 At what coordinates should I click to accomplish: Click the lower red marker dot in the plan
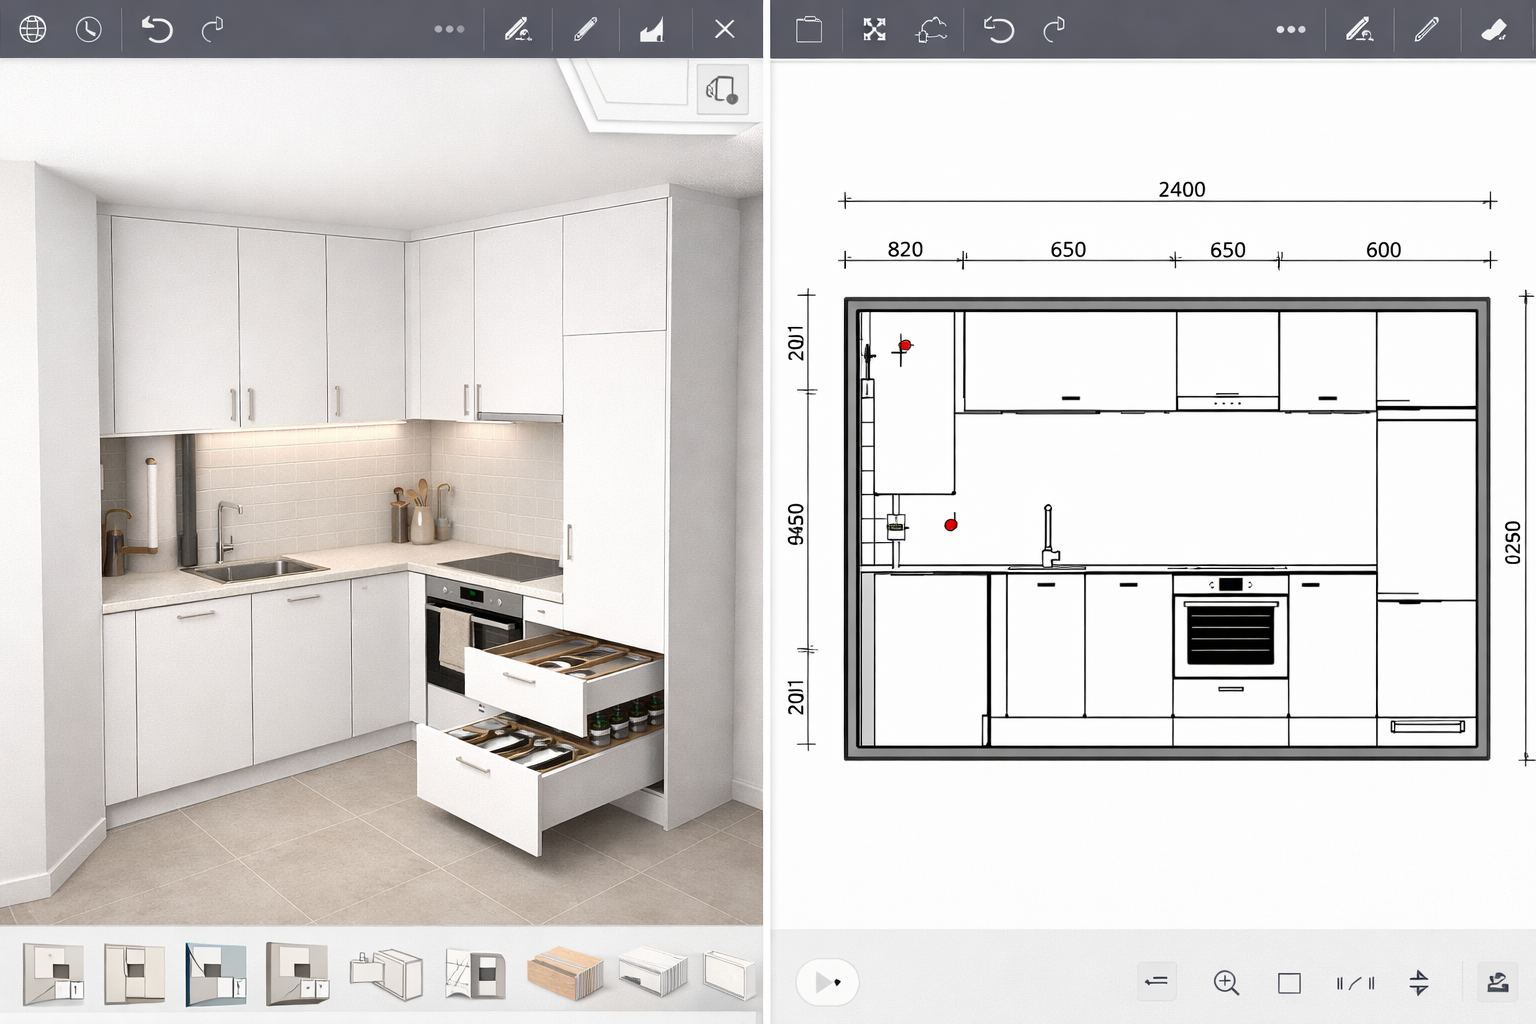pos(951,525)
